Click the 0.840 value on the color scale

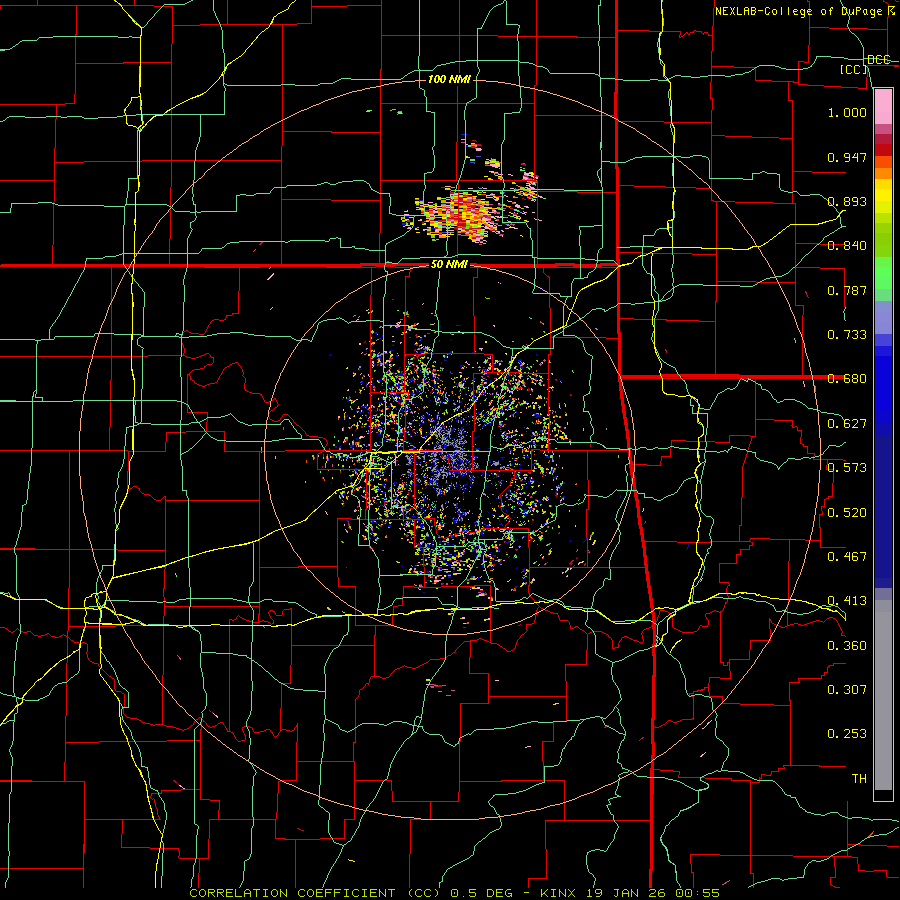tap(847, 246)
